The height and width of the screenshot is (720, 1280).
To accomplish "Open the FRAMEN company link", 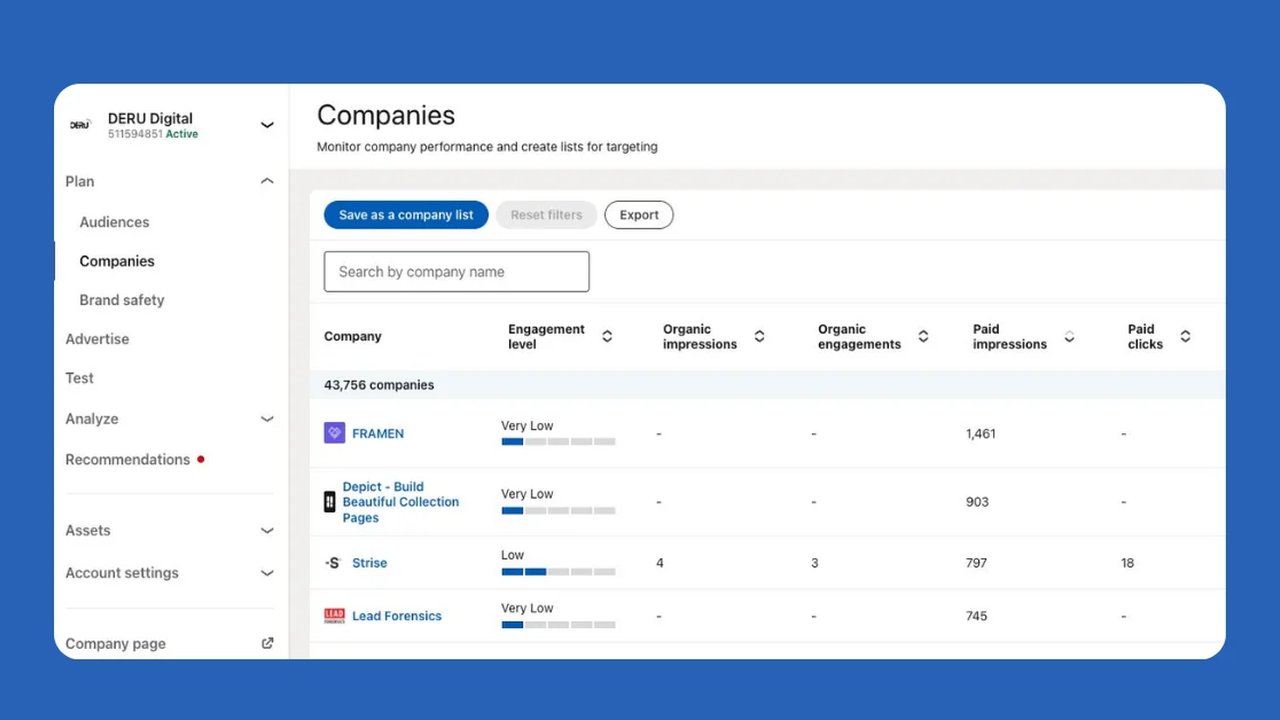I will click(378, 434).
